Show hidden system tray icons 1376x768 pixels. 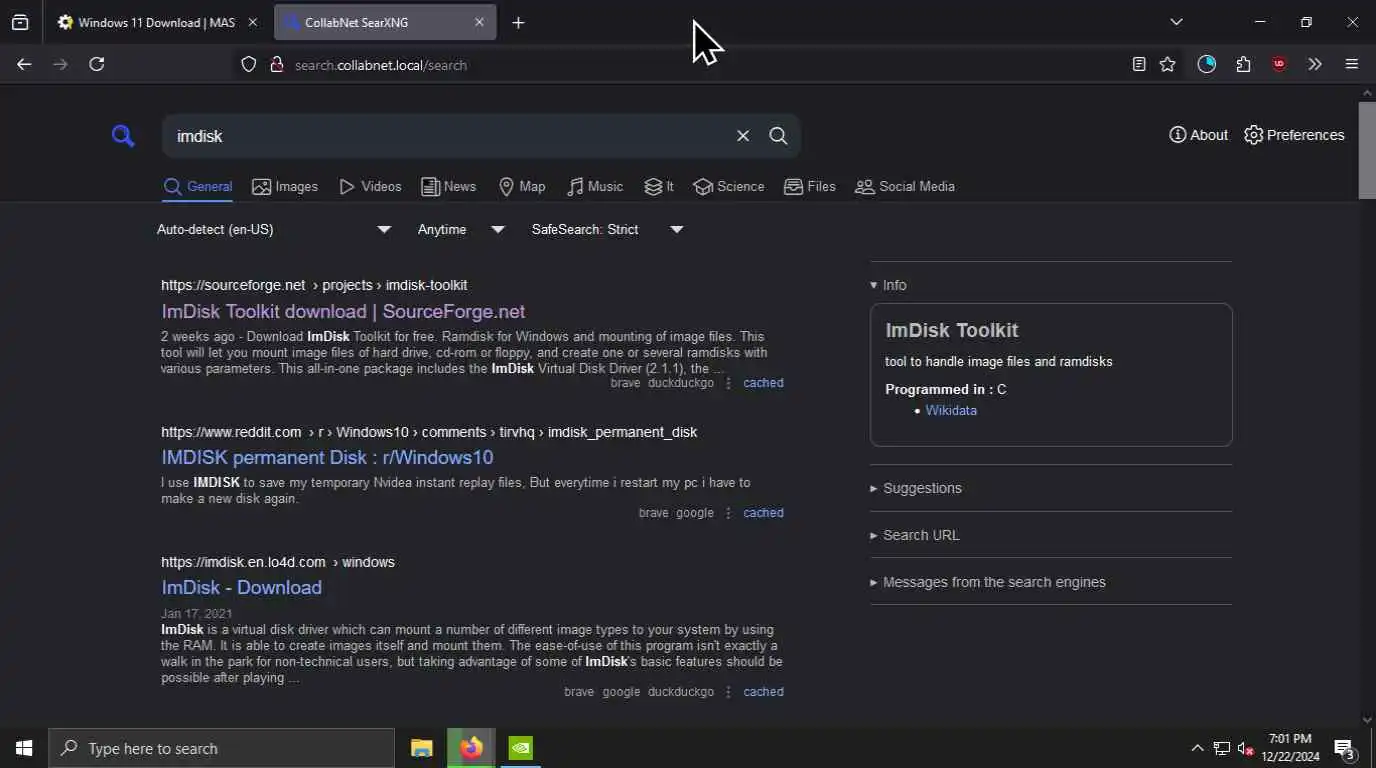click(1197, 748)
